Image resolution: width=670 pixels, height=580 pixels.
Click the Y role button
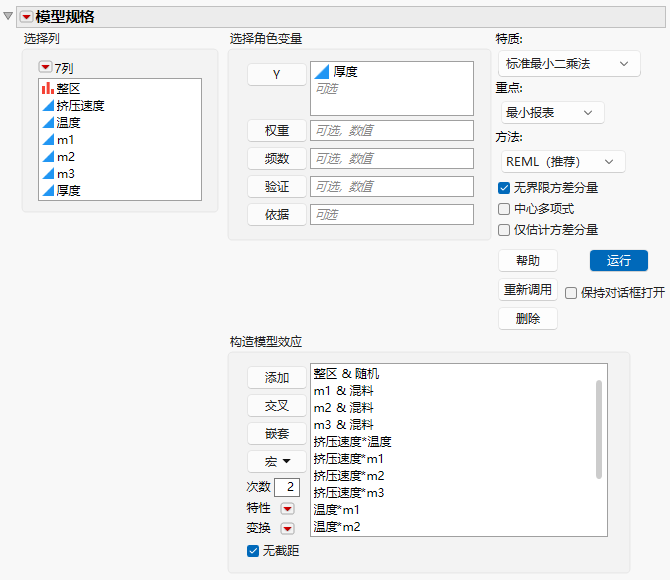point(276,74)
